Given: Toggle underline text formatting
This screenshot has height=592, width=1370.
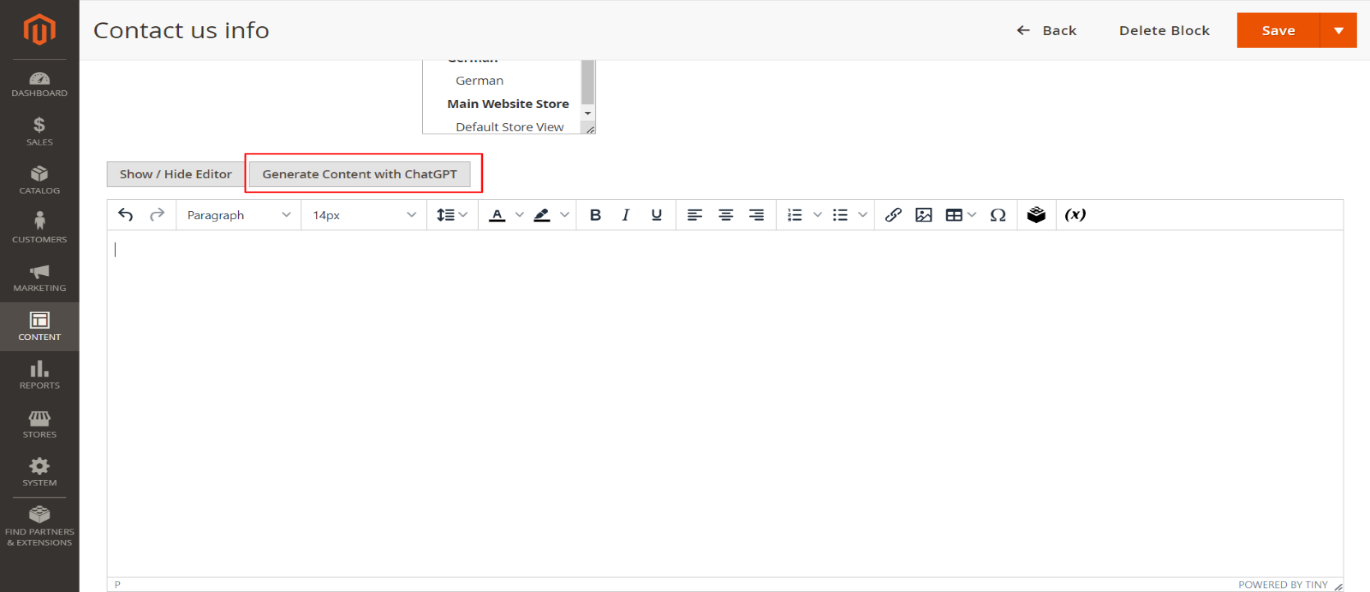Looking at the screenshot, I should [x=656, y=215].
